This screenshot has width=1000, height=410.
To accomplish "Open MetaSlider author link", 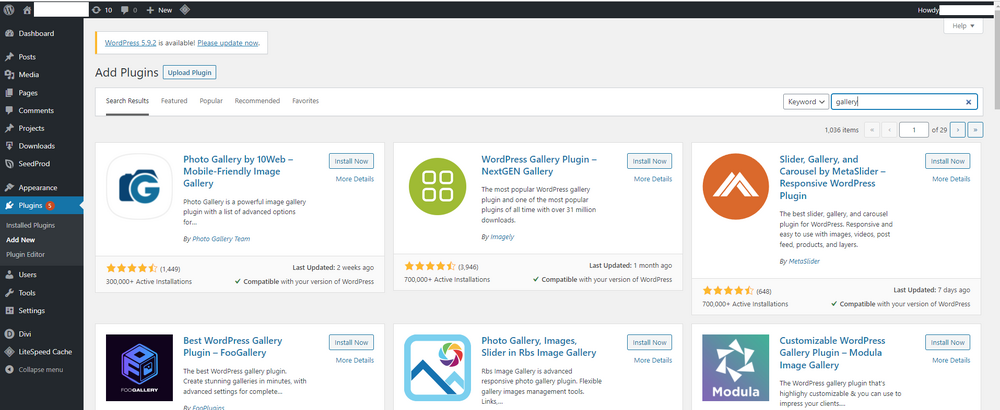I will pos(804,261).
